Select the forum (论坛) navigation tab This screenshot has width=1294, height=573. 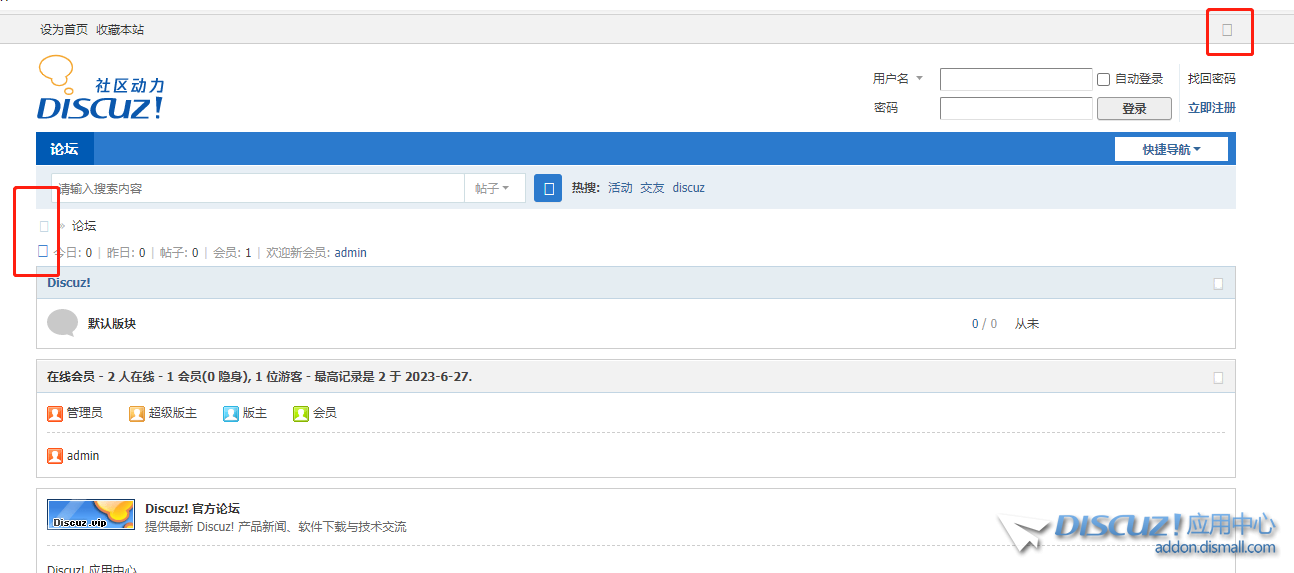pos(64,149)
